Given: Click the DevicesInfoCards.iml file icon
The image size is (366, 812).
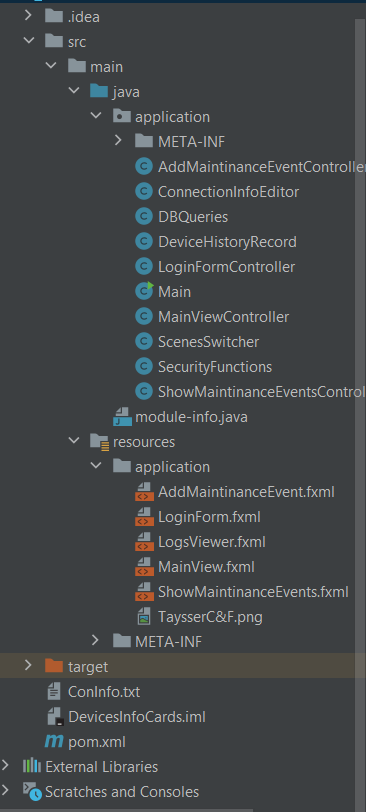Looking at the screenshot, I should 55,717.
